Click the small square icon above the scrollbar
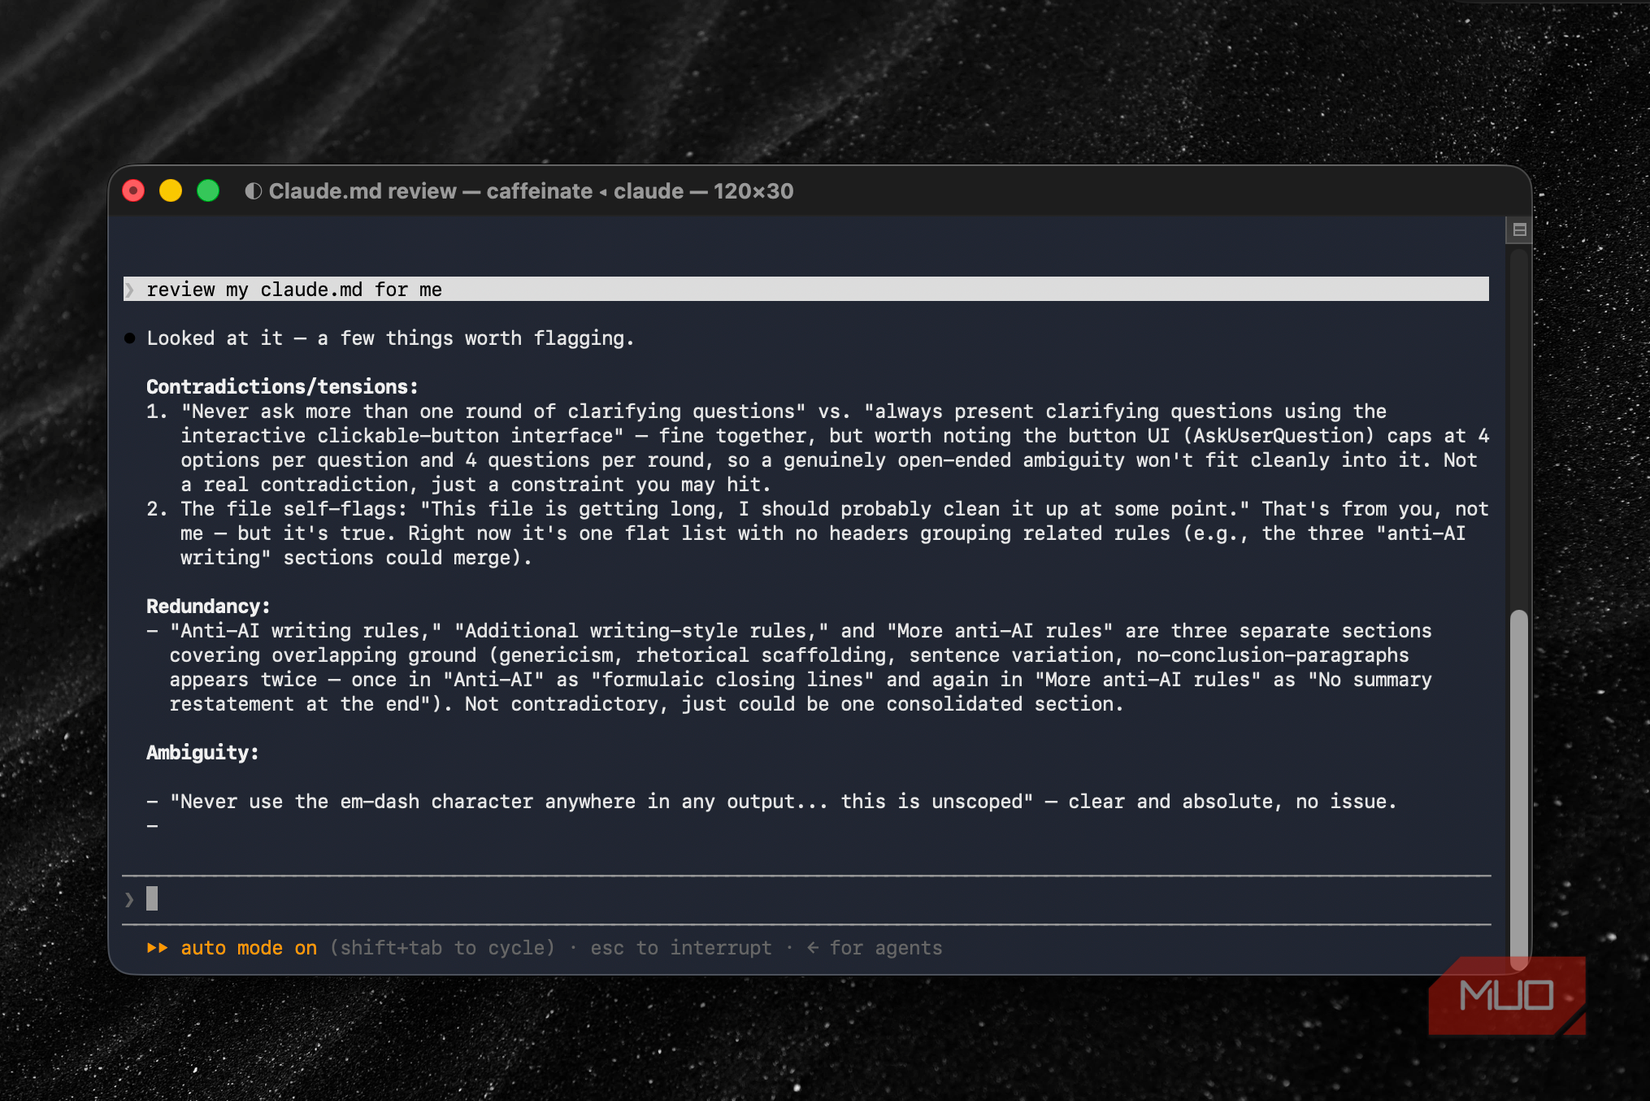Screen dimensions: 1650x1101 coord(1519,230)
